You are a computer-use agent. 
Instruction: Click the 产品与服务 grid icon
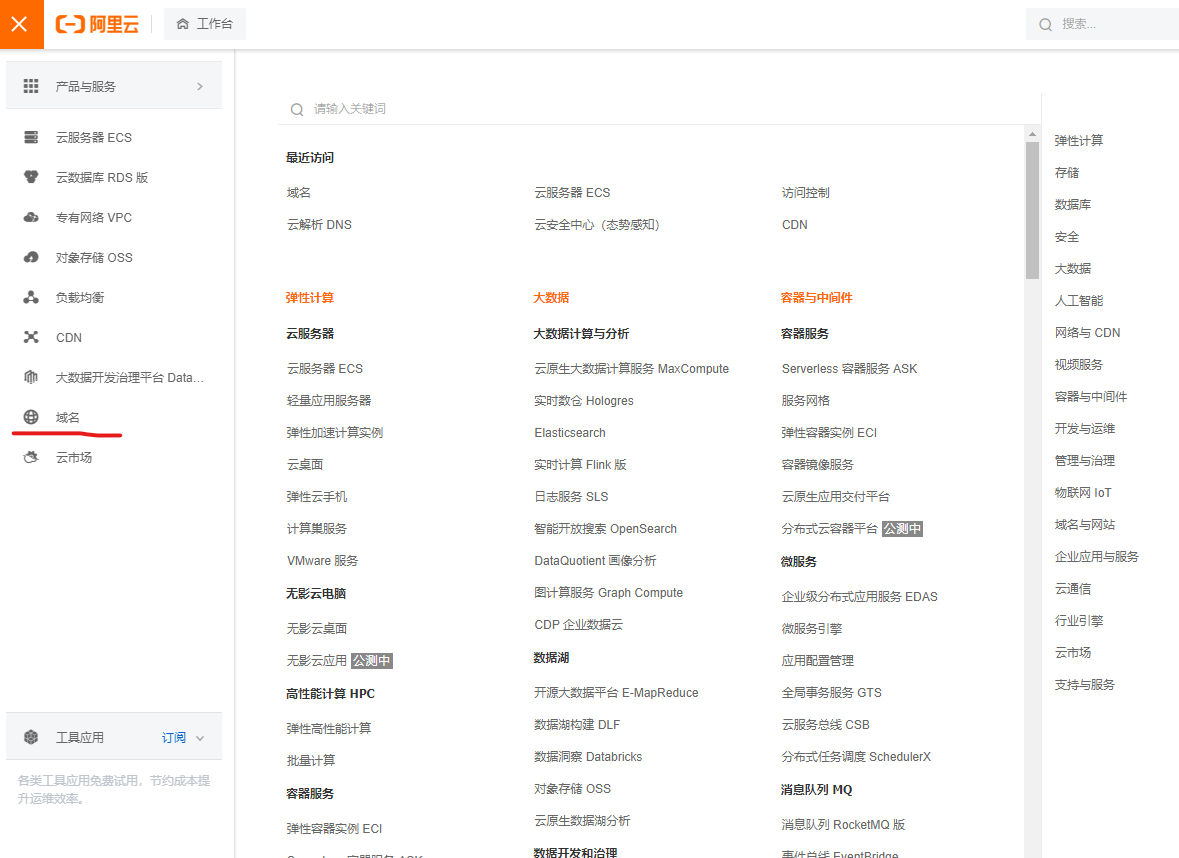point(31,86)
